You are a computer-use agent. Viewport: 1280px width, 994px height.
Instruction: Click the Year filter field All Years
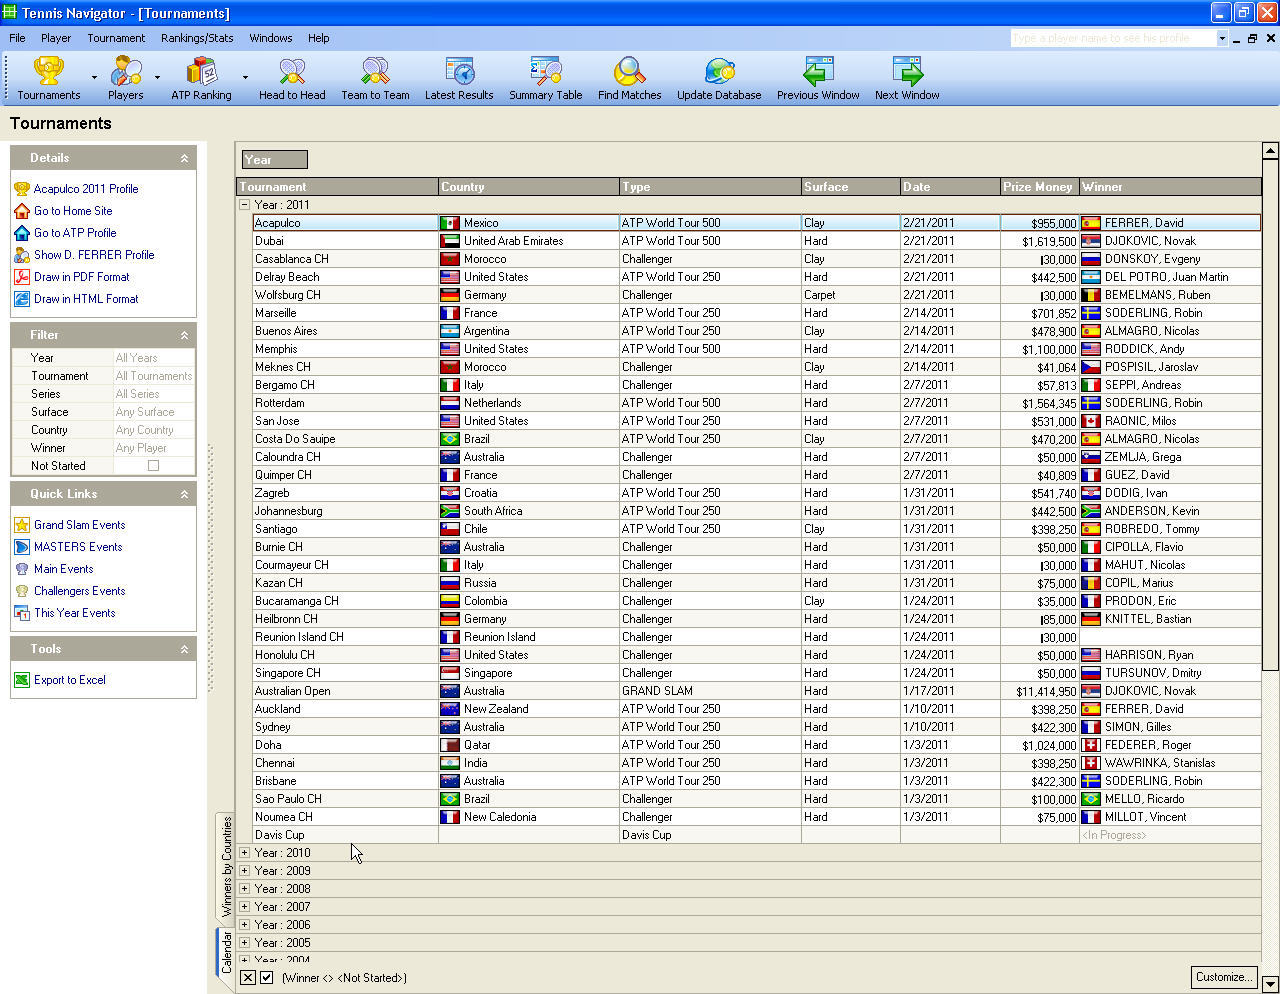tap(153, 358)
